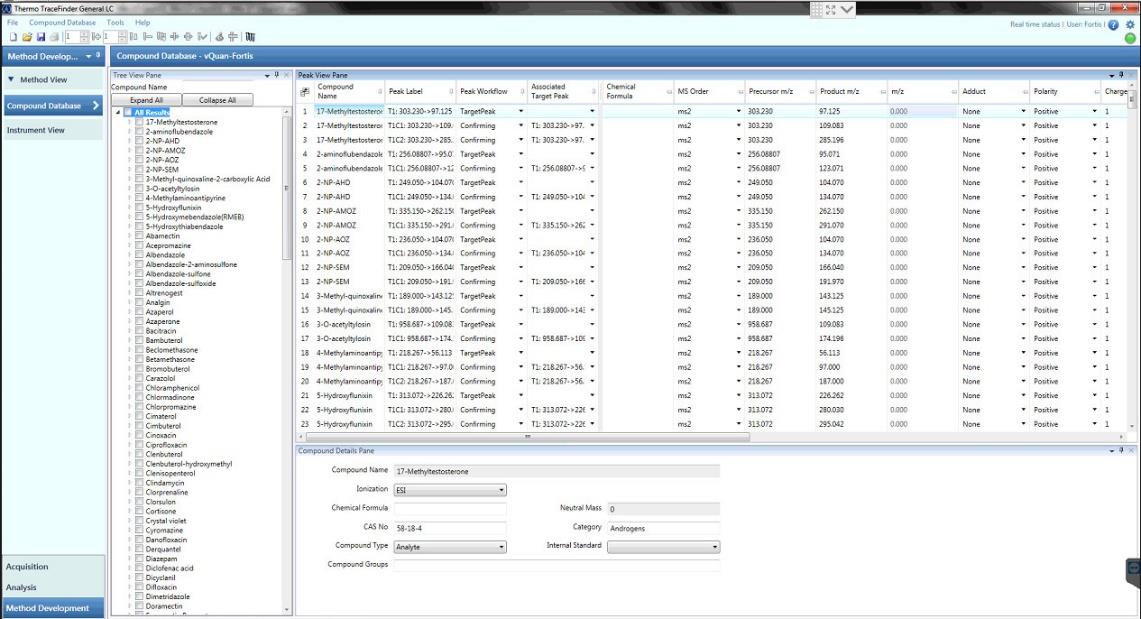Click the down chevron in top overlay bar
Image resolution: width=1141 pixels, height=619 pixels.
(x=847, y=9)
